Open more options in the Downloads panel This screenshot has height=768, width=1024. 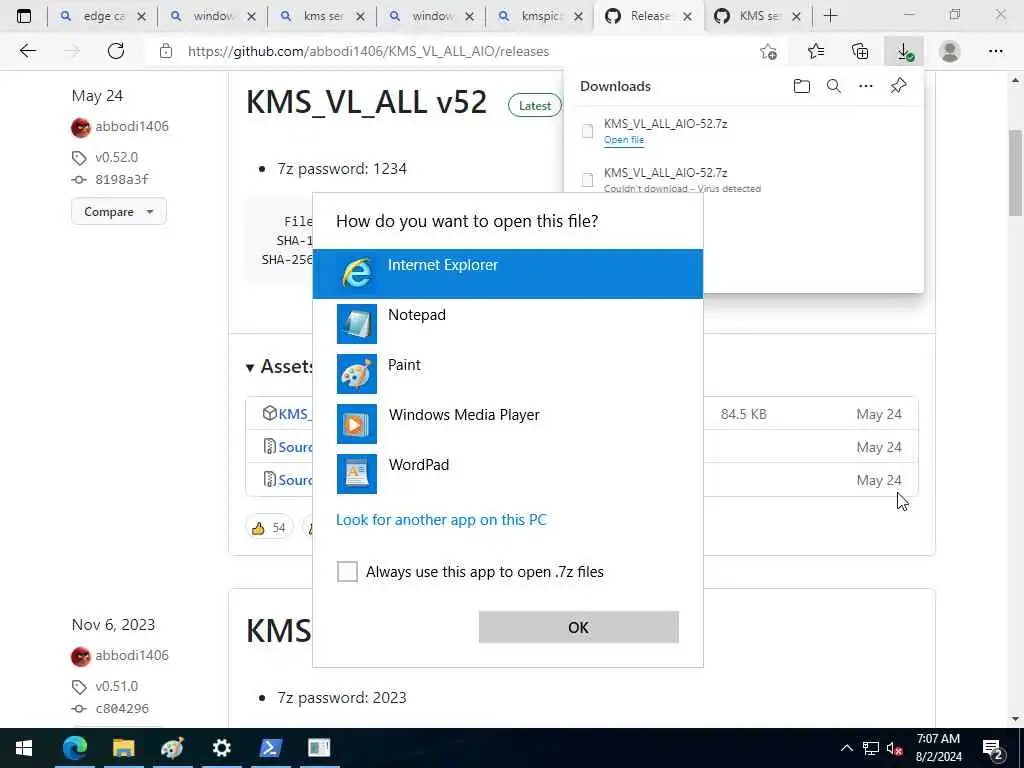coord(865,86)
